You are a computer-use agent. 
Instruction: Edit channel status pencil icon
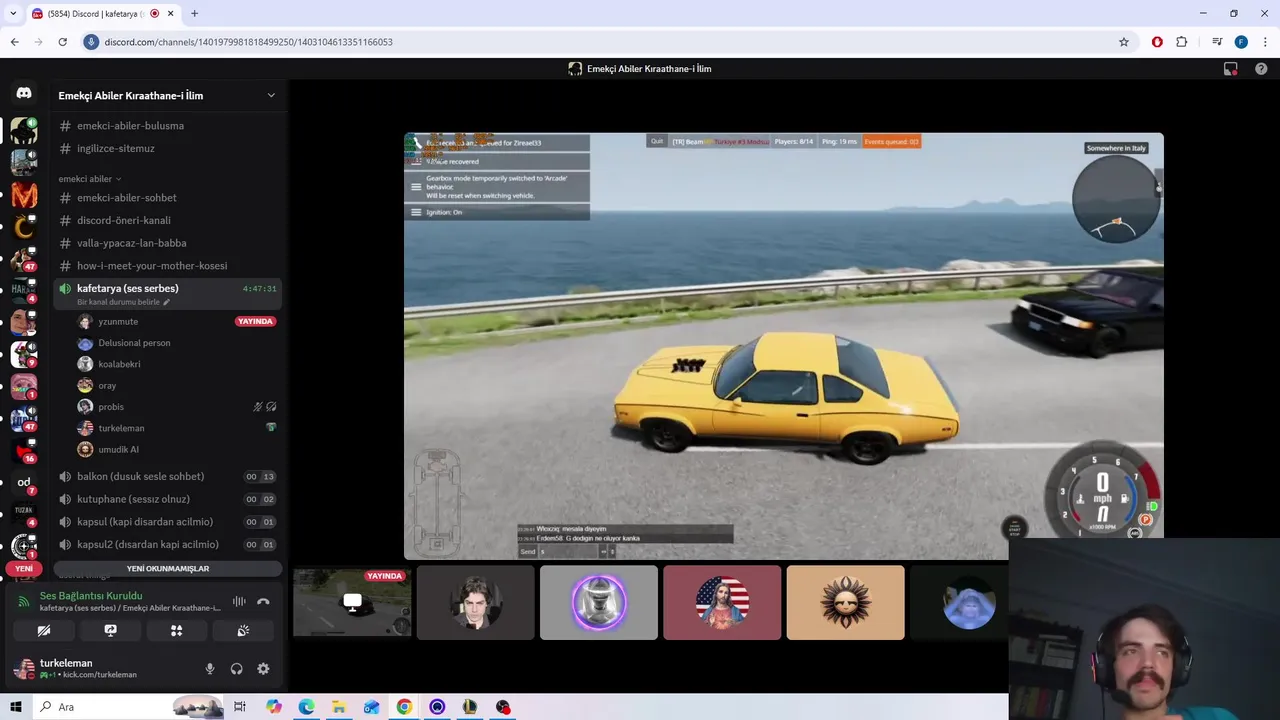167,302
